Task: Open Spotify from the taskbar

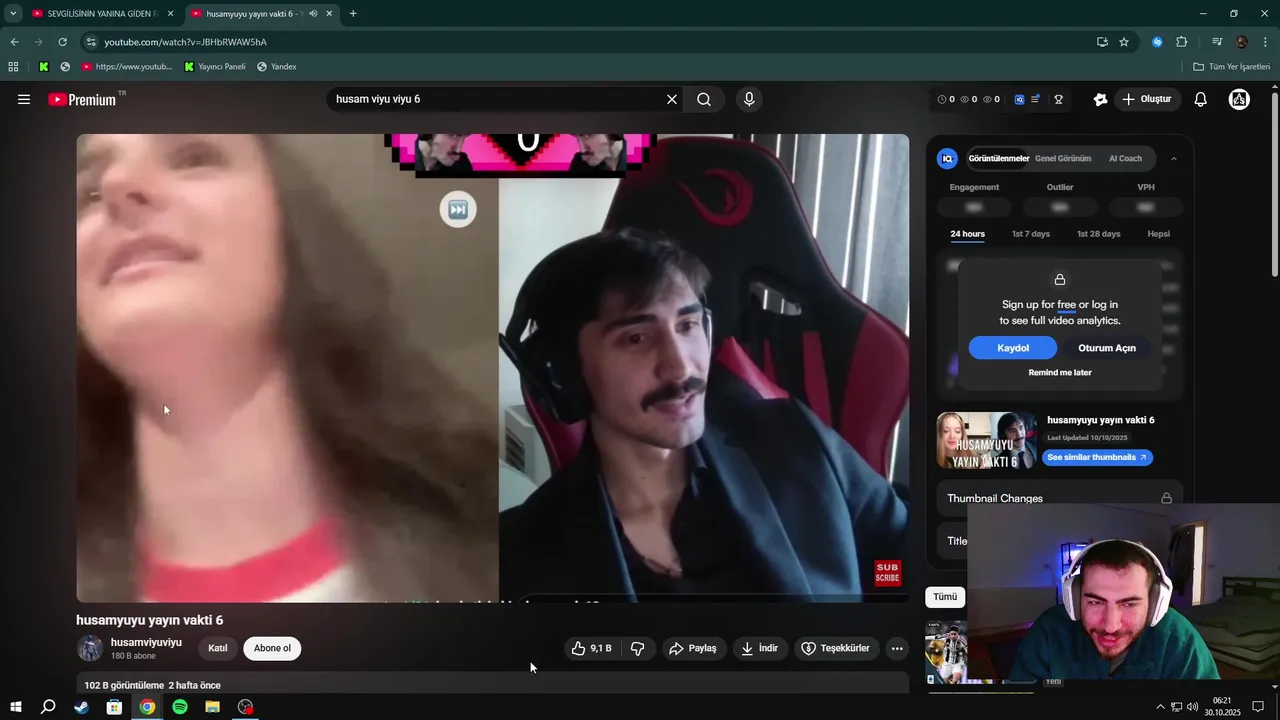Action: click(180, 707)
